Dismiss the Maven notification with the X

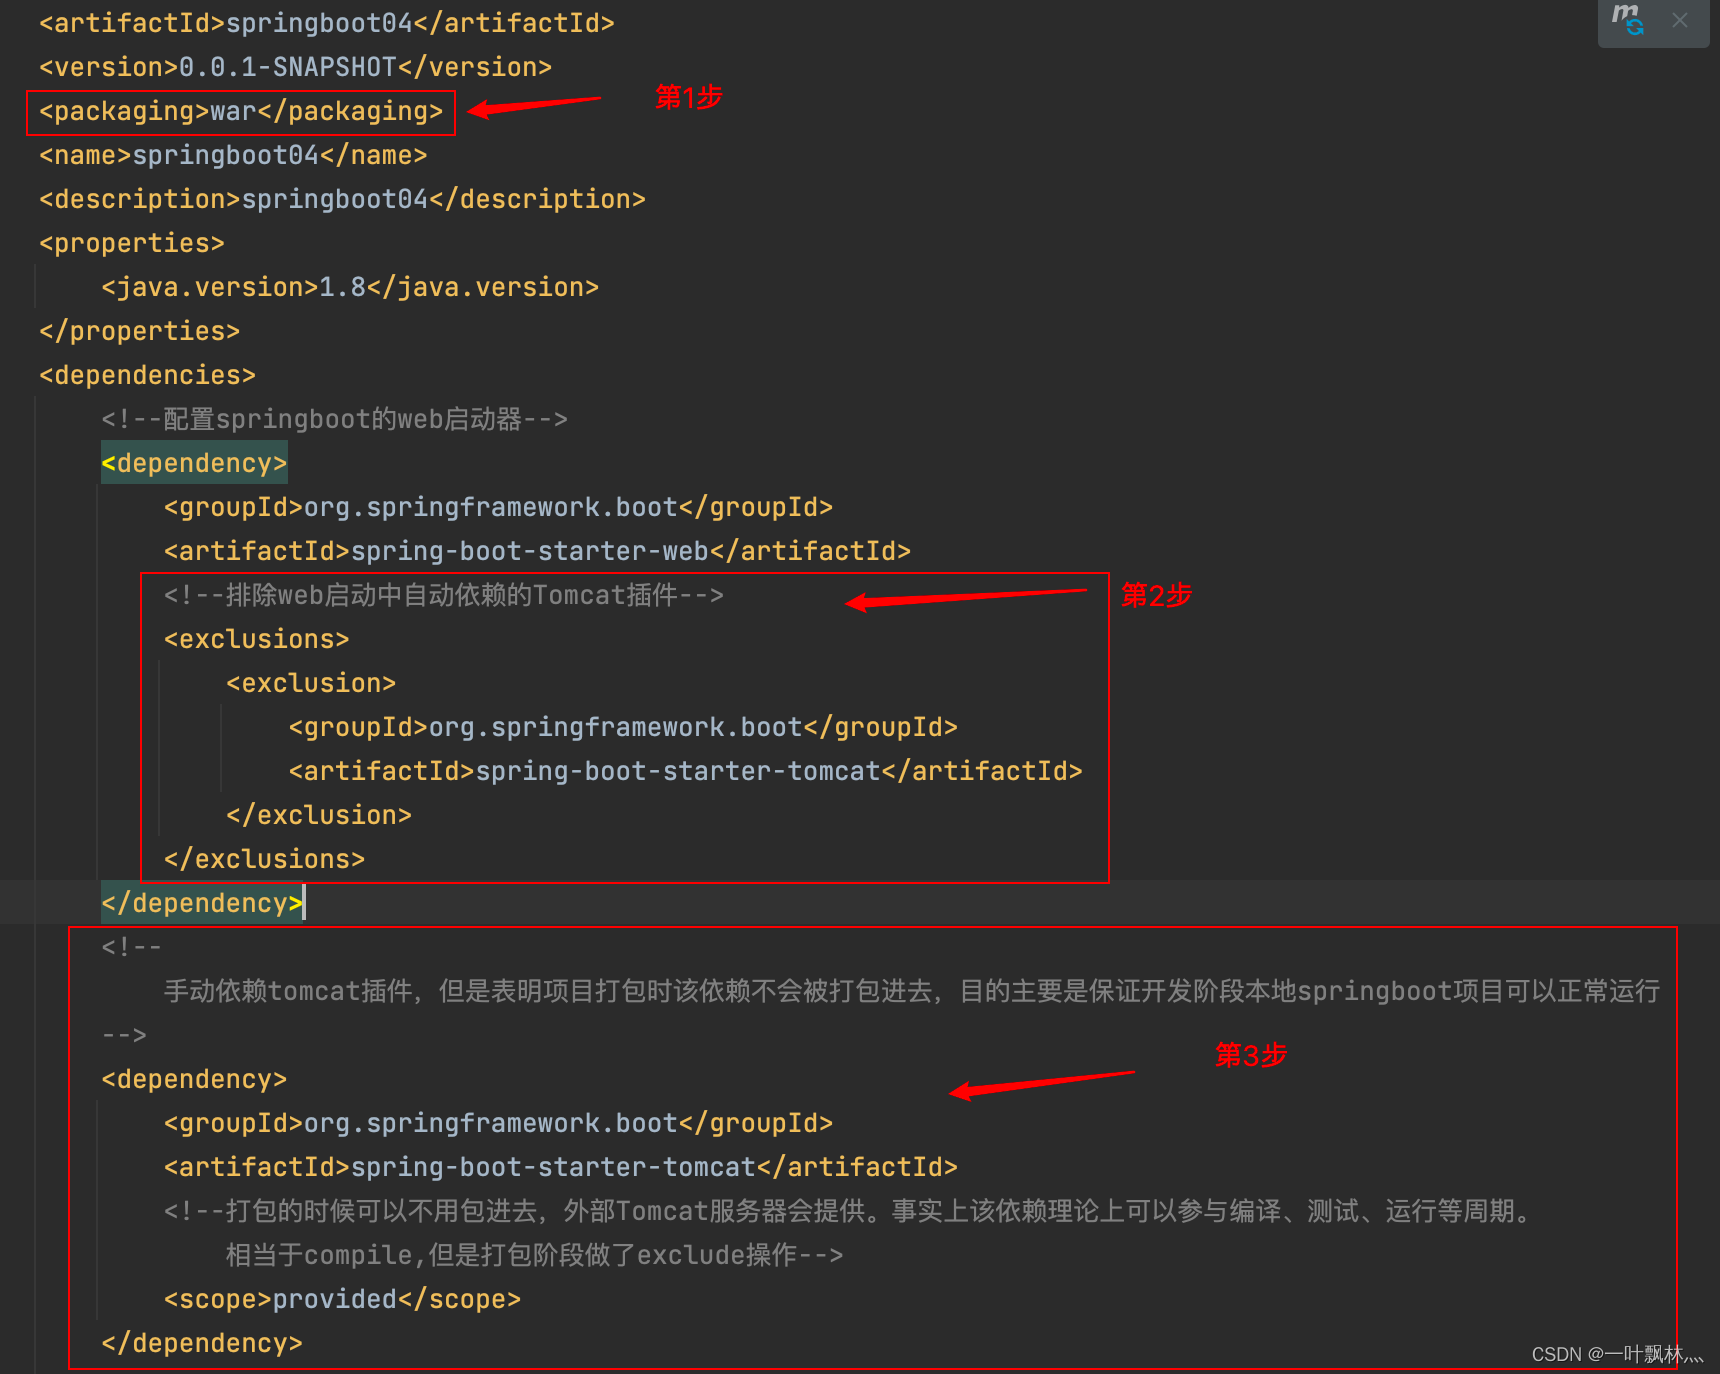click(x=1680, y=20)
